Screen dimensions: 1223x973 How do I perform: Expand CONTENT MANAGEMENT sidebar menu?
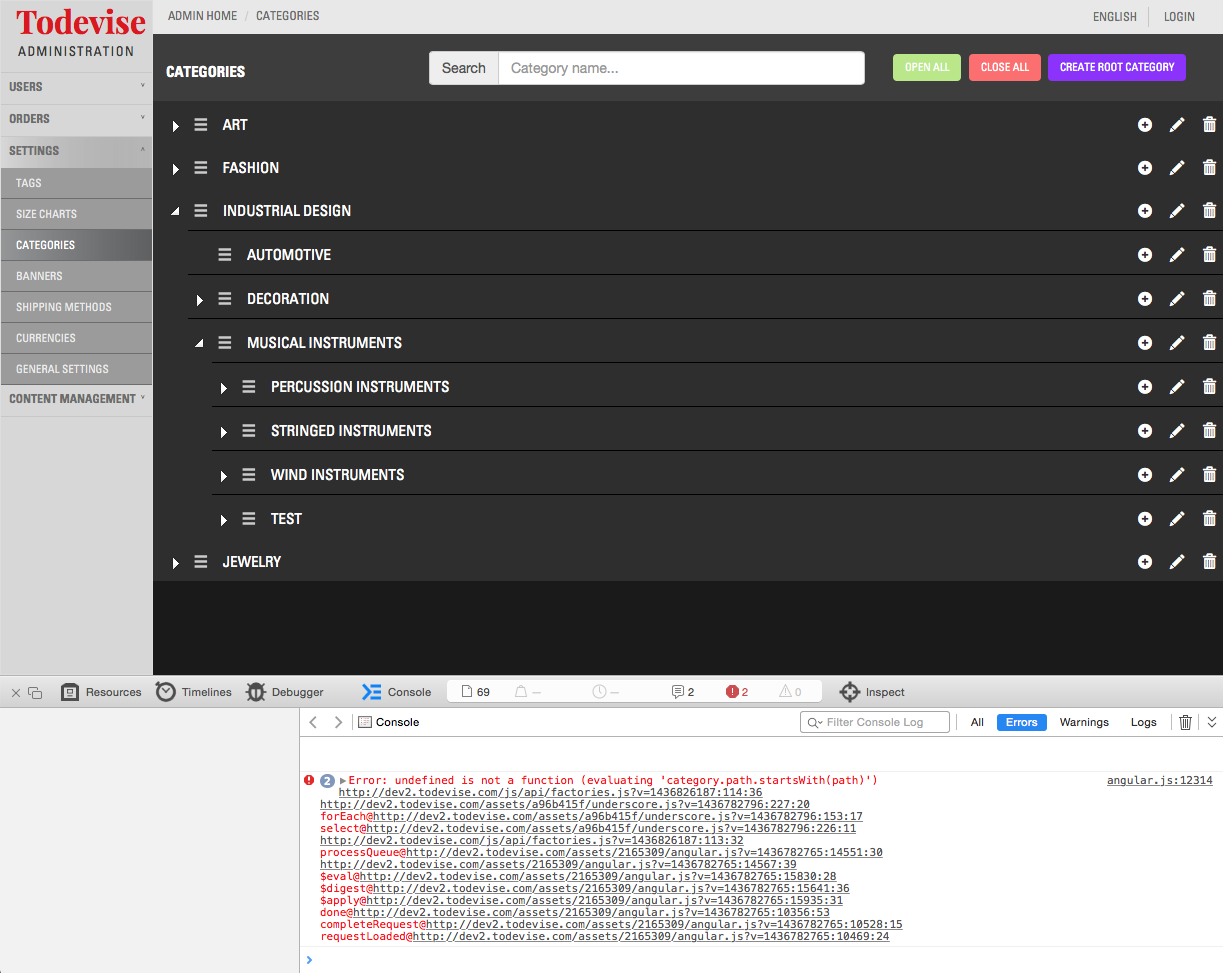(x=76, y=399)
